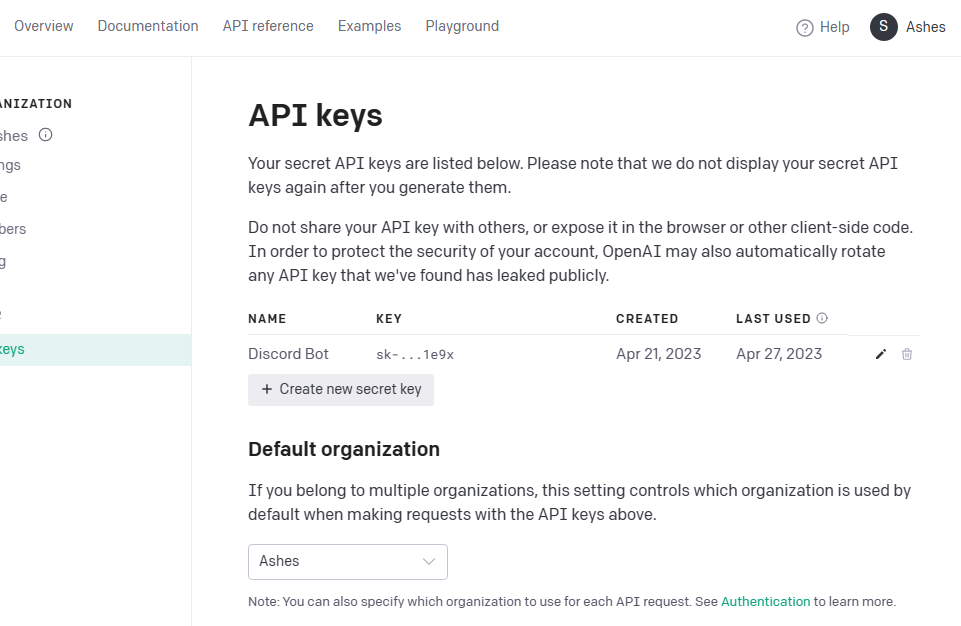Launch the Playground

coord(461,26)
